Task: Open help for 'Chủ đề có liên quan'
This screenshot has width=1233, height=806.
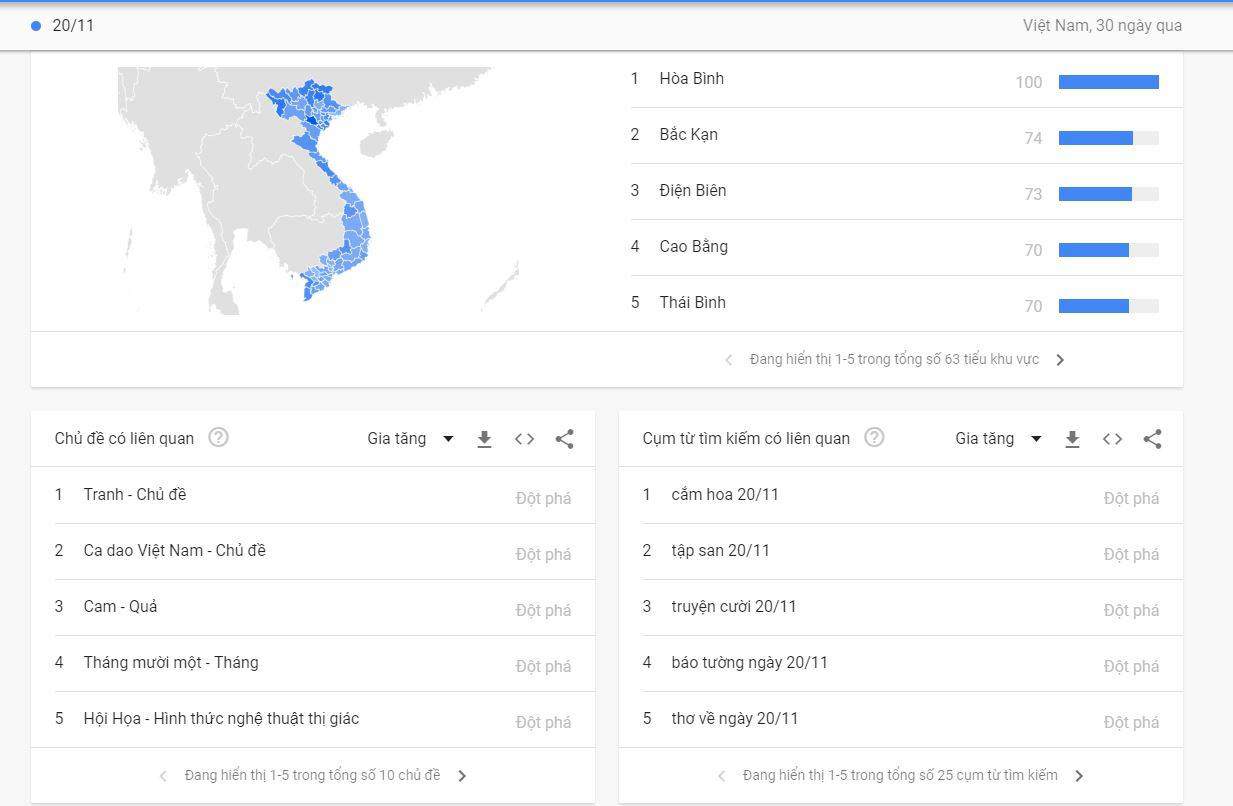Action: coord(218,438)
